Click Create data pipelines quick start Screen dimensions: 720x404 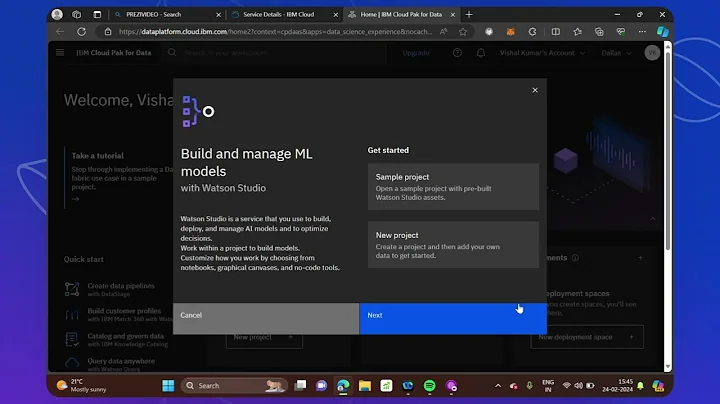110,289
